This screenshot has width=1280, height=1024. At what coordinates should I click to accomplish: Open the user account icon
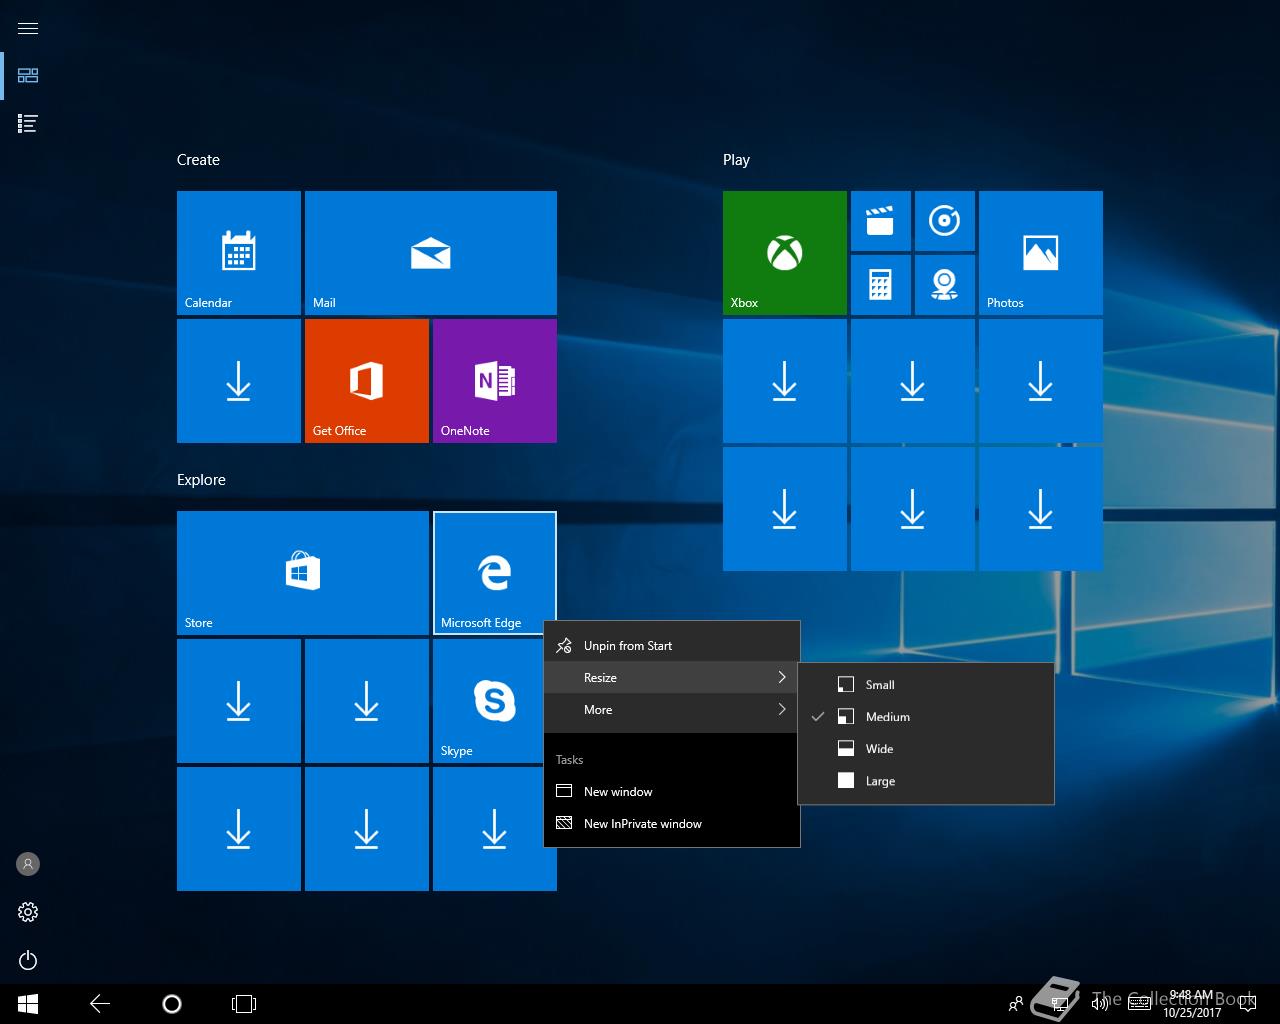tap(28, 864)
